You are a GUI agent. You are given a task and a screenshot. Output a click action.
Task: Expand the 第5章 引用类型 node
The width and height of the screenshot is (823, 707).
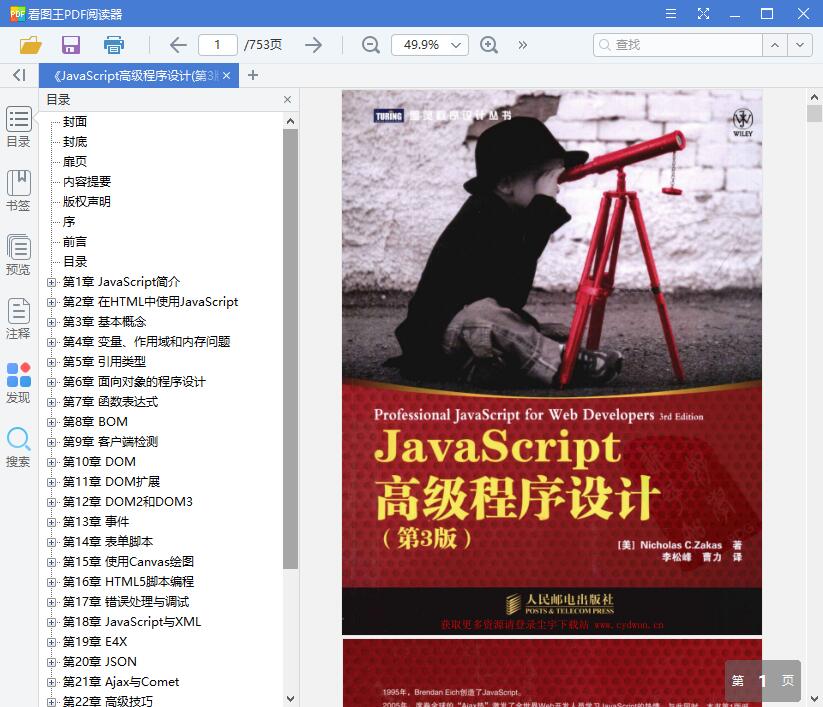51,362
